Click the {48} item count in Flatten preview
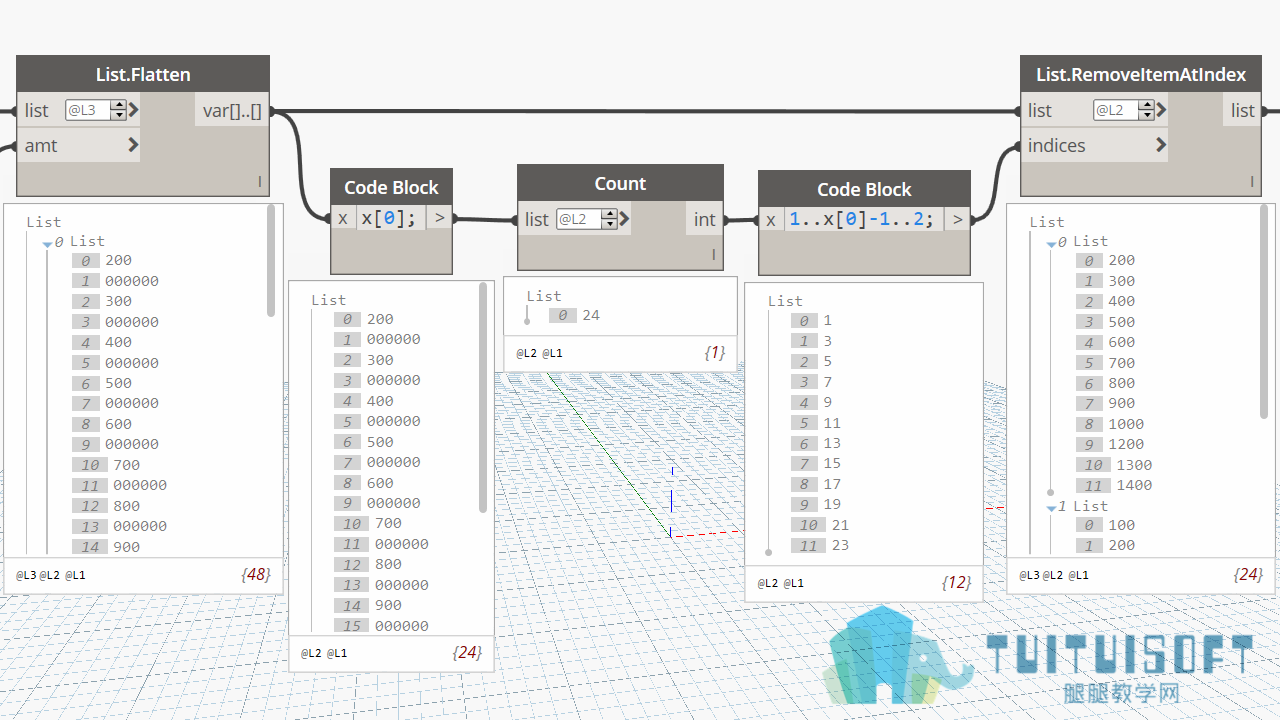Image resolution: width=1280 pixels, height=720 pixels. pyautogui.click(x=256, y=575)
